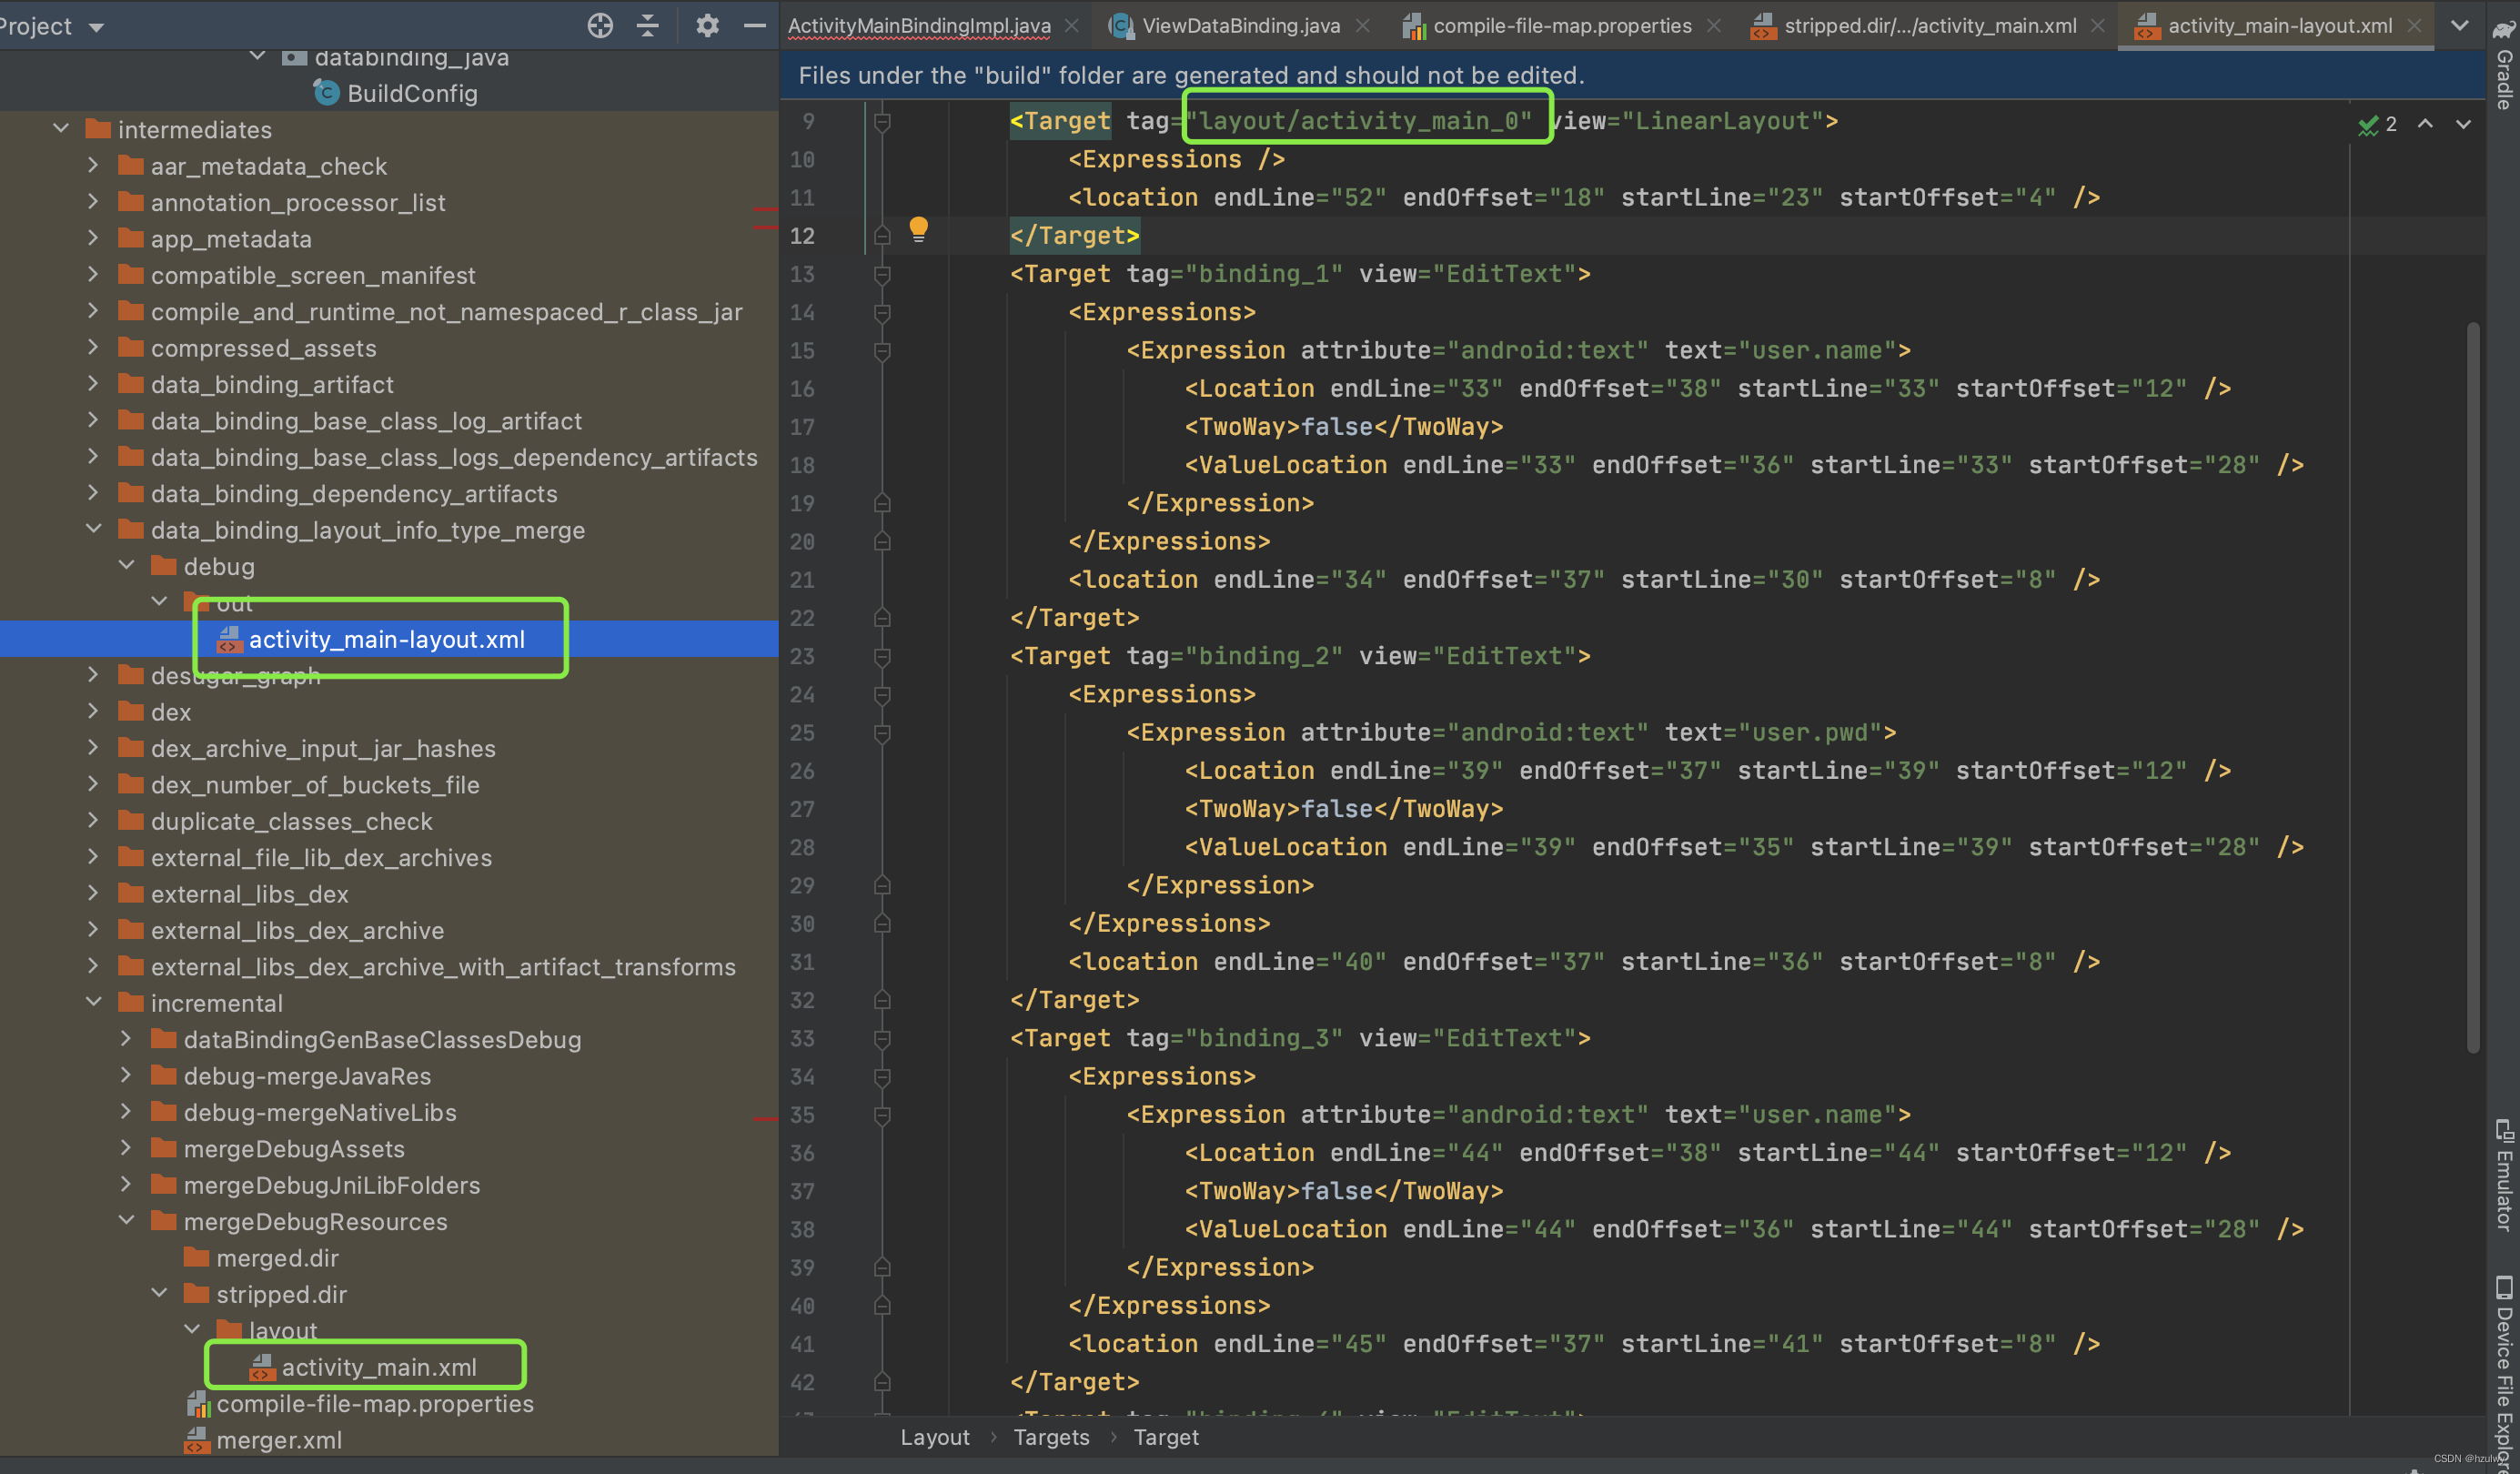Select the activity_main-layout.xml editor tab
Viewport: 2520px width, 1474px height.
2279,26
